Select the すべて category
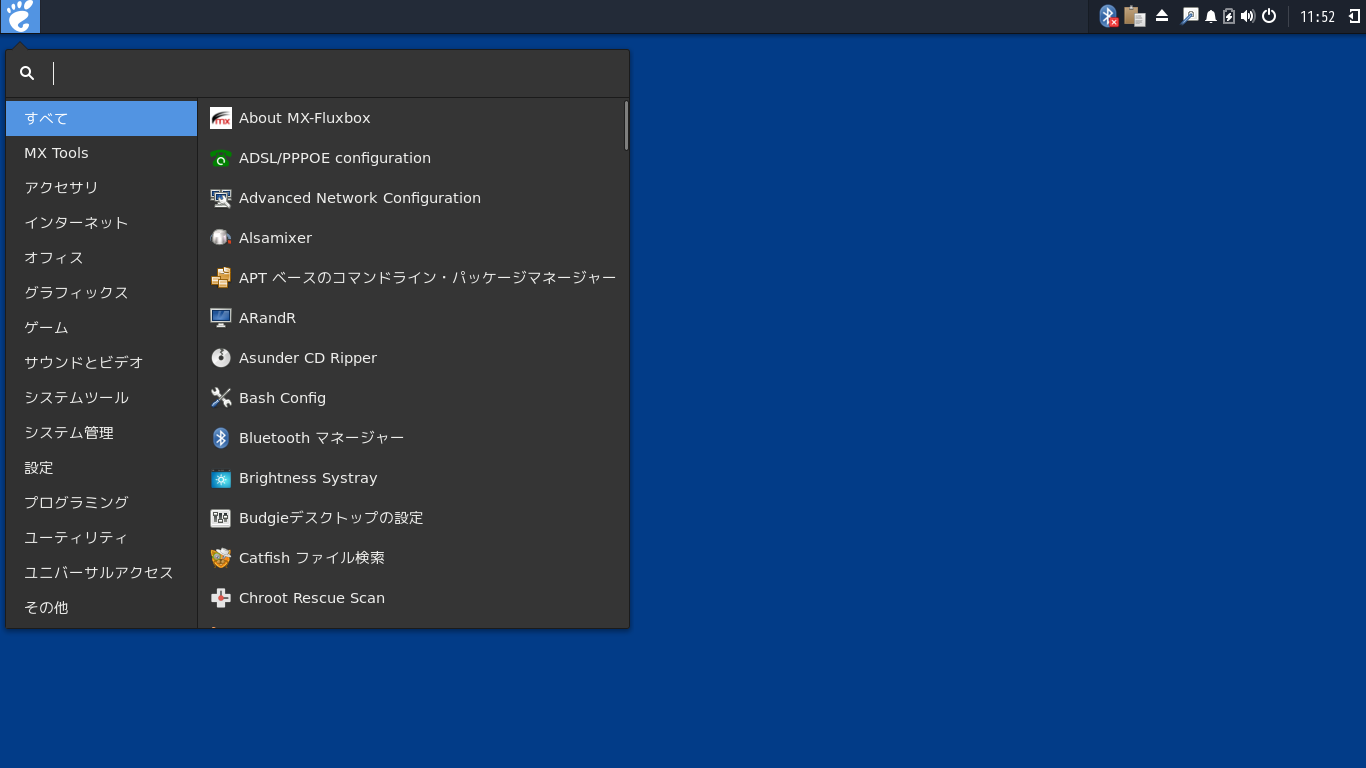This screenshot has height=768, width=1366. point(101,118)
